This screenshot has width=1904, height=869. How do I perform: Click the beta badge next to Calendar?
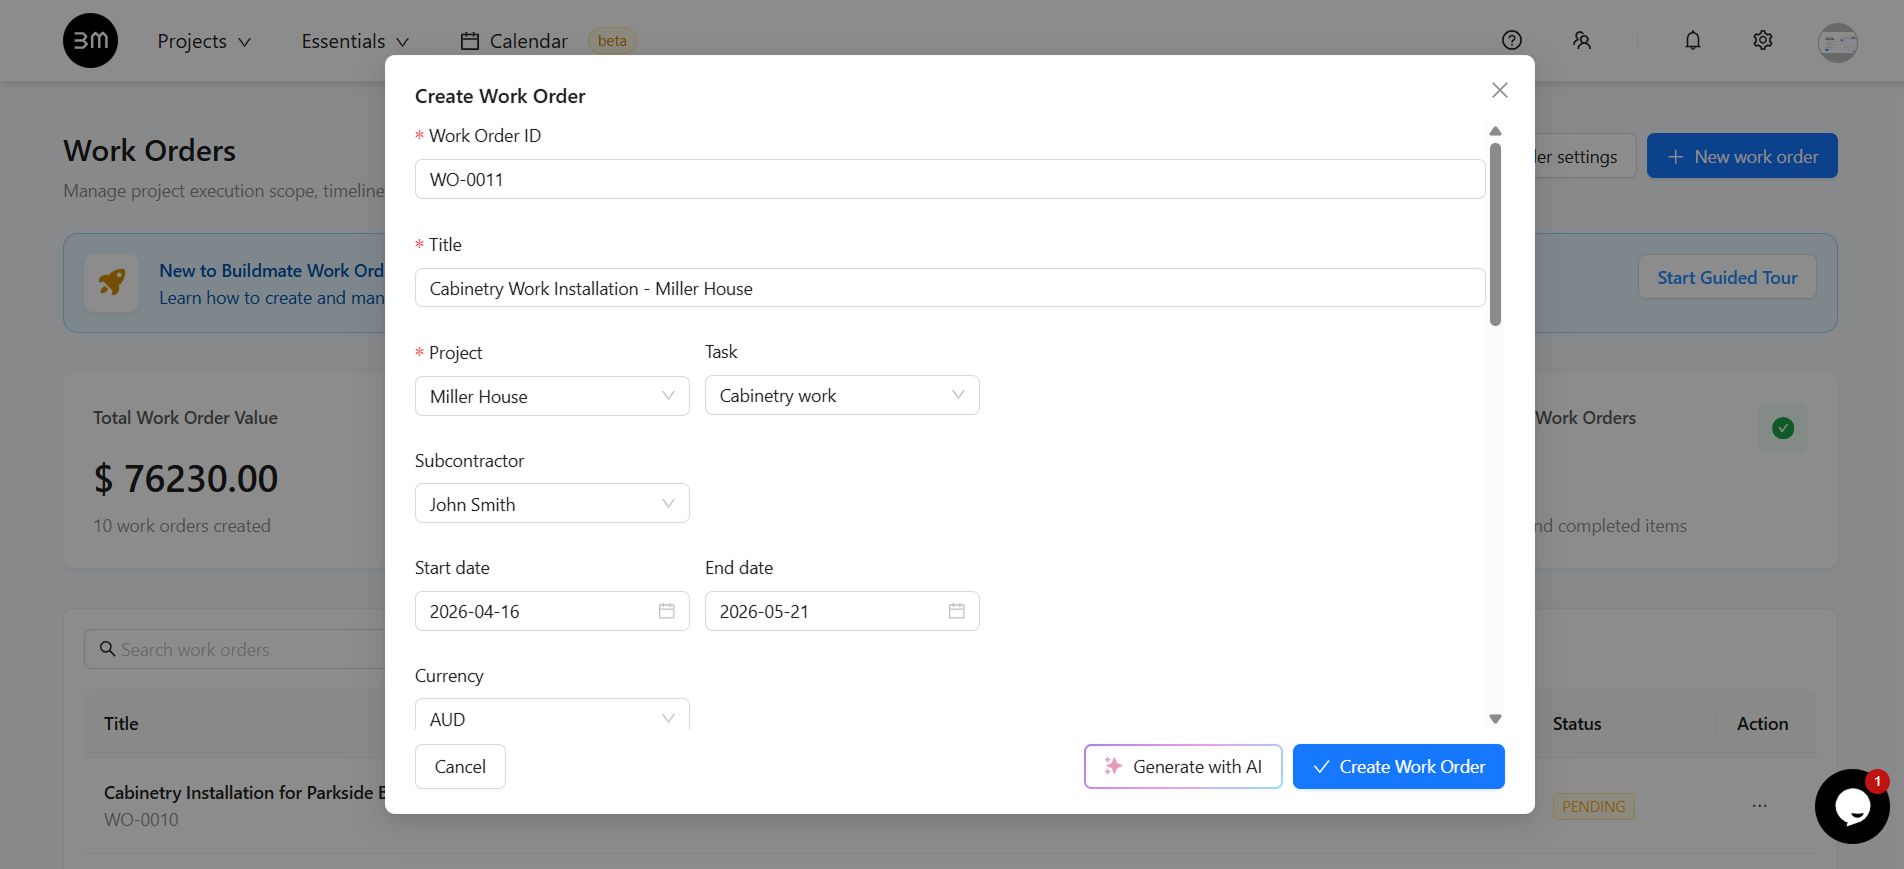[x=612, y=41]
